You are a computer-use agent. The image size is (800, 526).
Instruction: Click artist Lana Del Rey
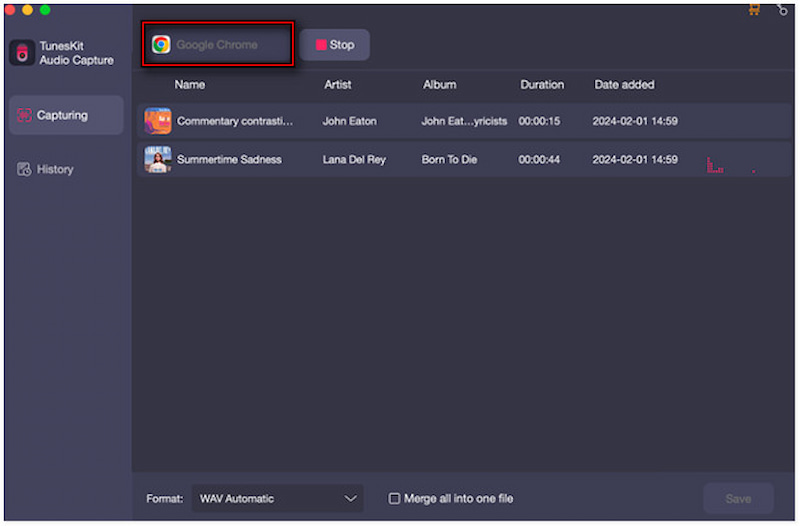[x=354, y=160]
